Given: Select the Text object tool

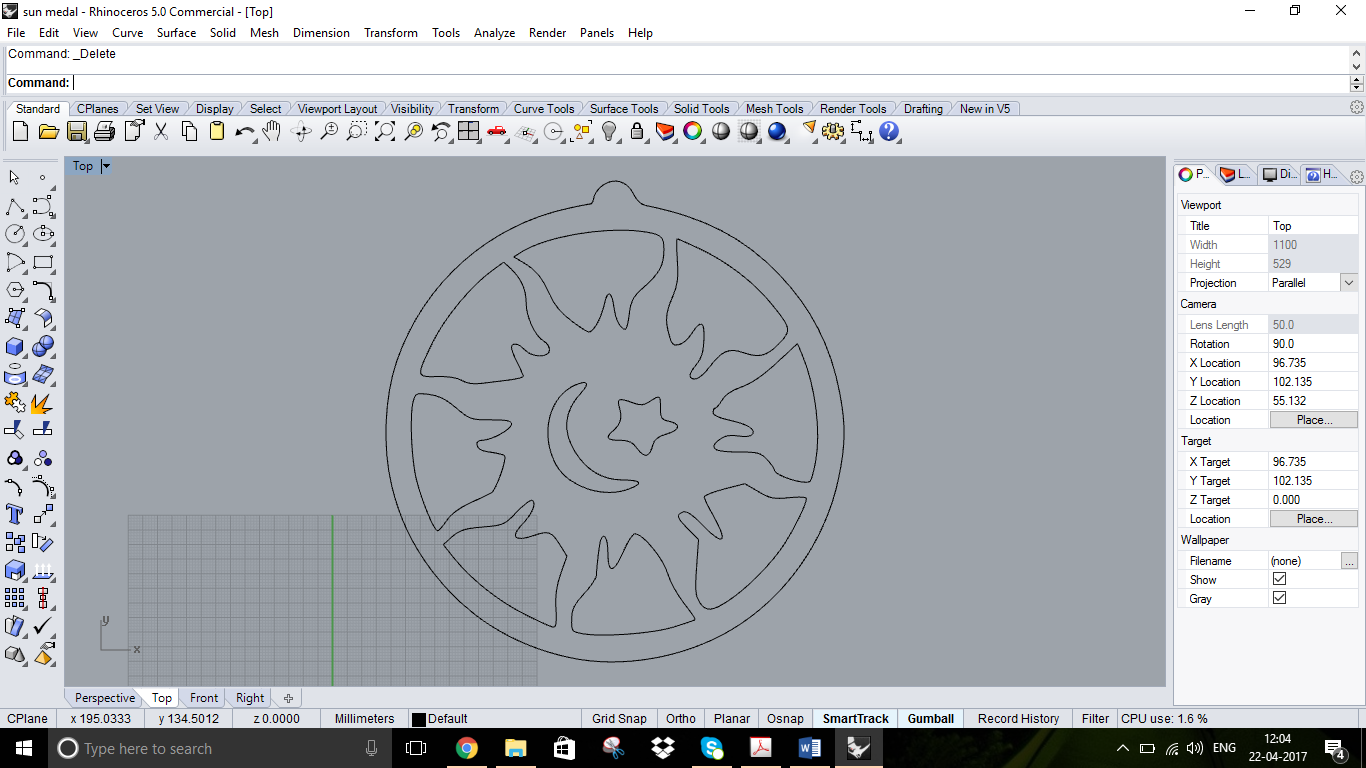Looking at the screenshot, I should [x=15, y=514].
